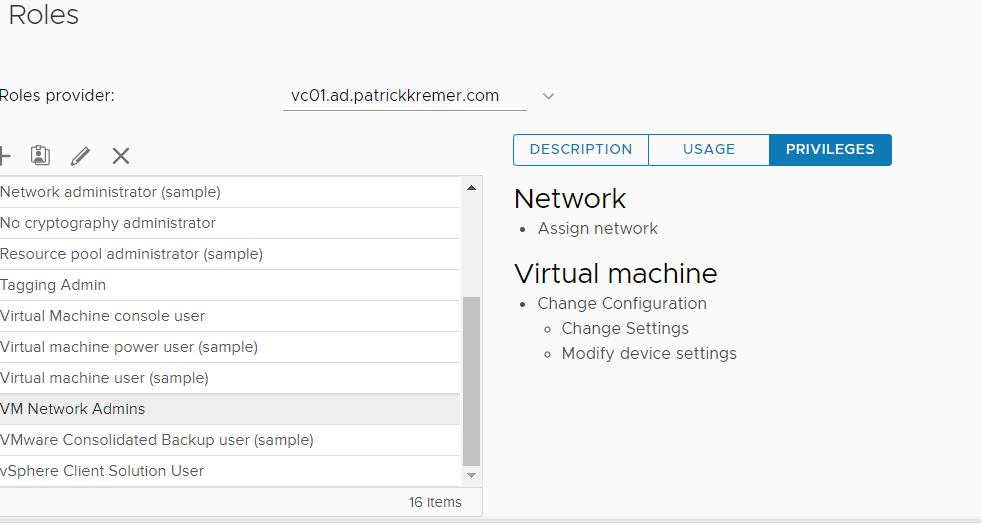This screenshot has width=981, height=531.
Task: Pick Virtual Machine console user role
Action: (102, 316)
